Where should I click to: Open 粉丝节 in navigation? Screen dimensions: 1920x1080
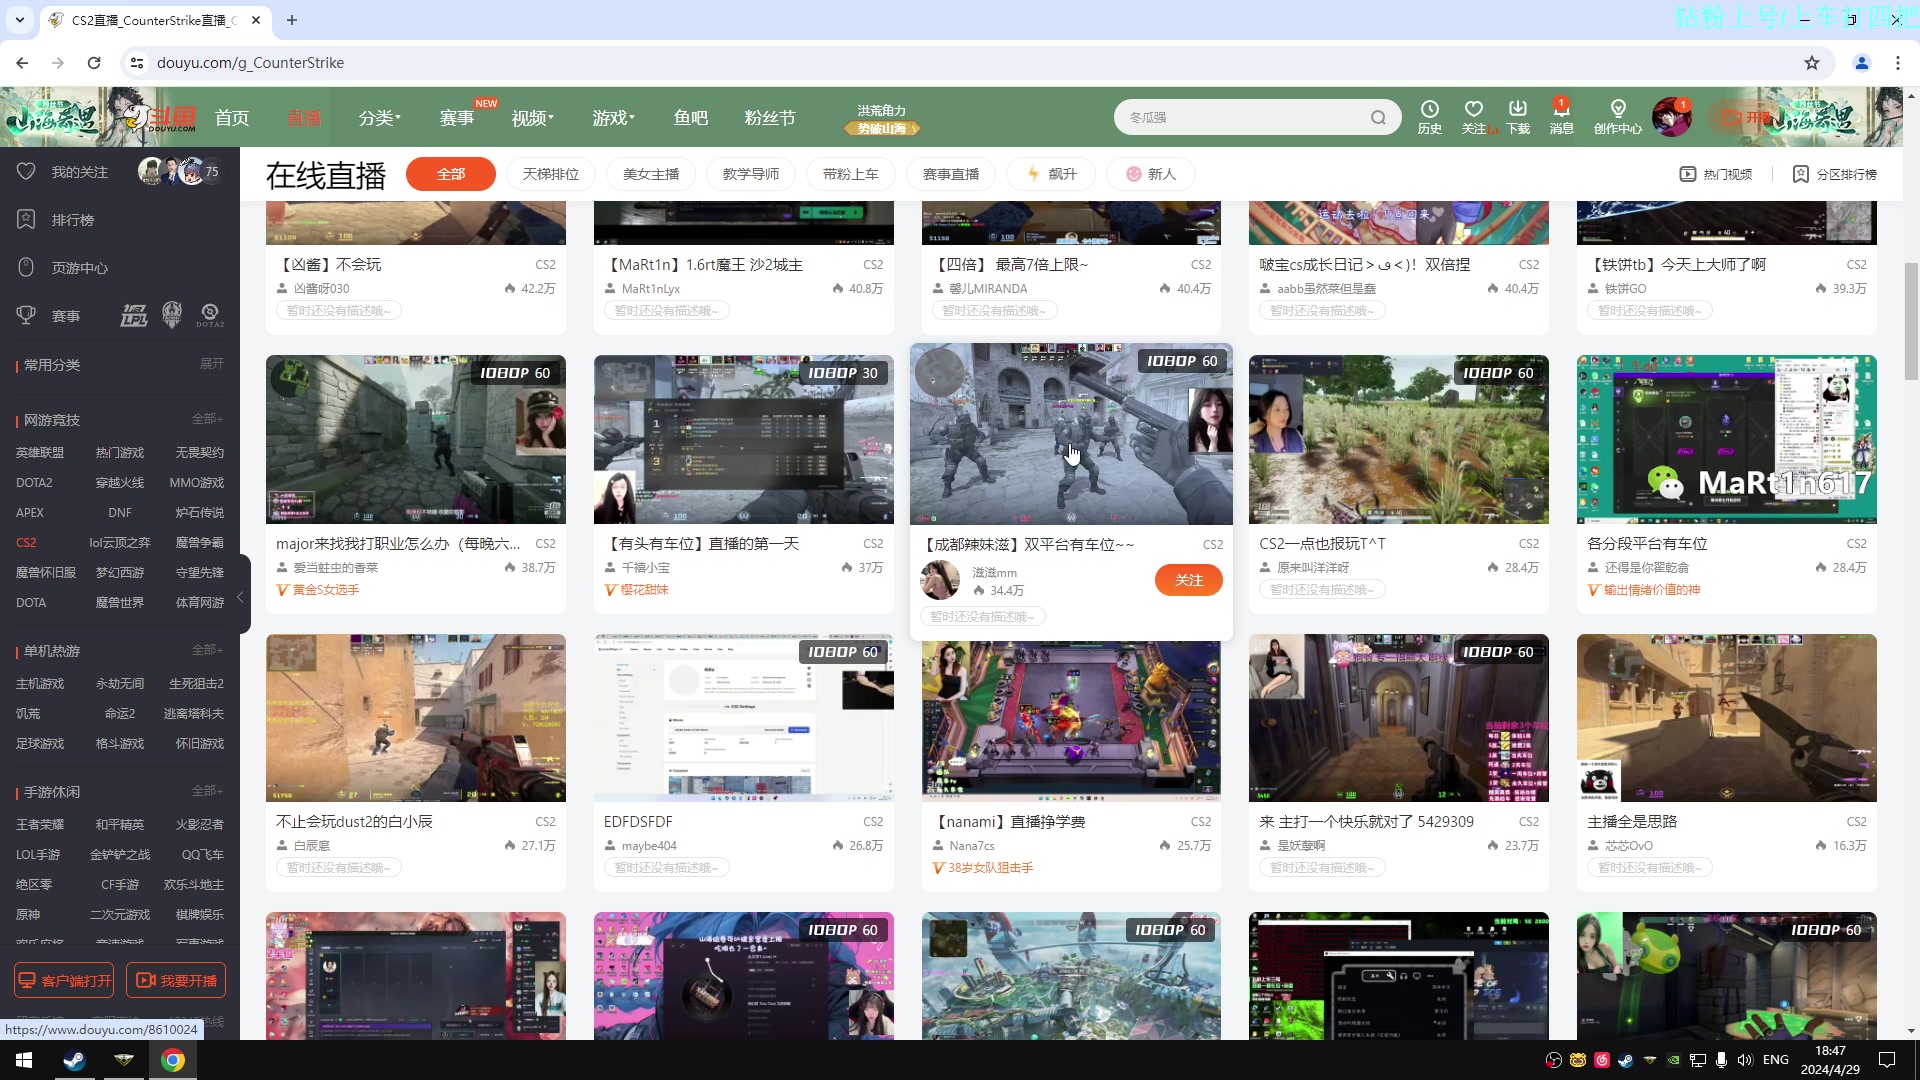[x=770, y=118]
